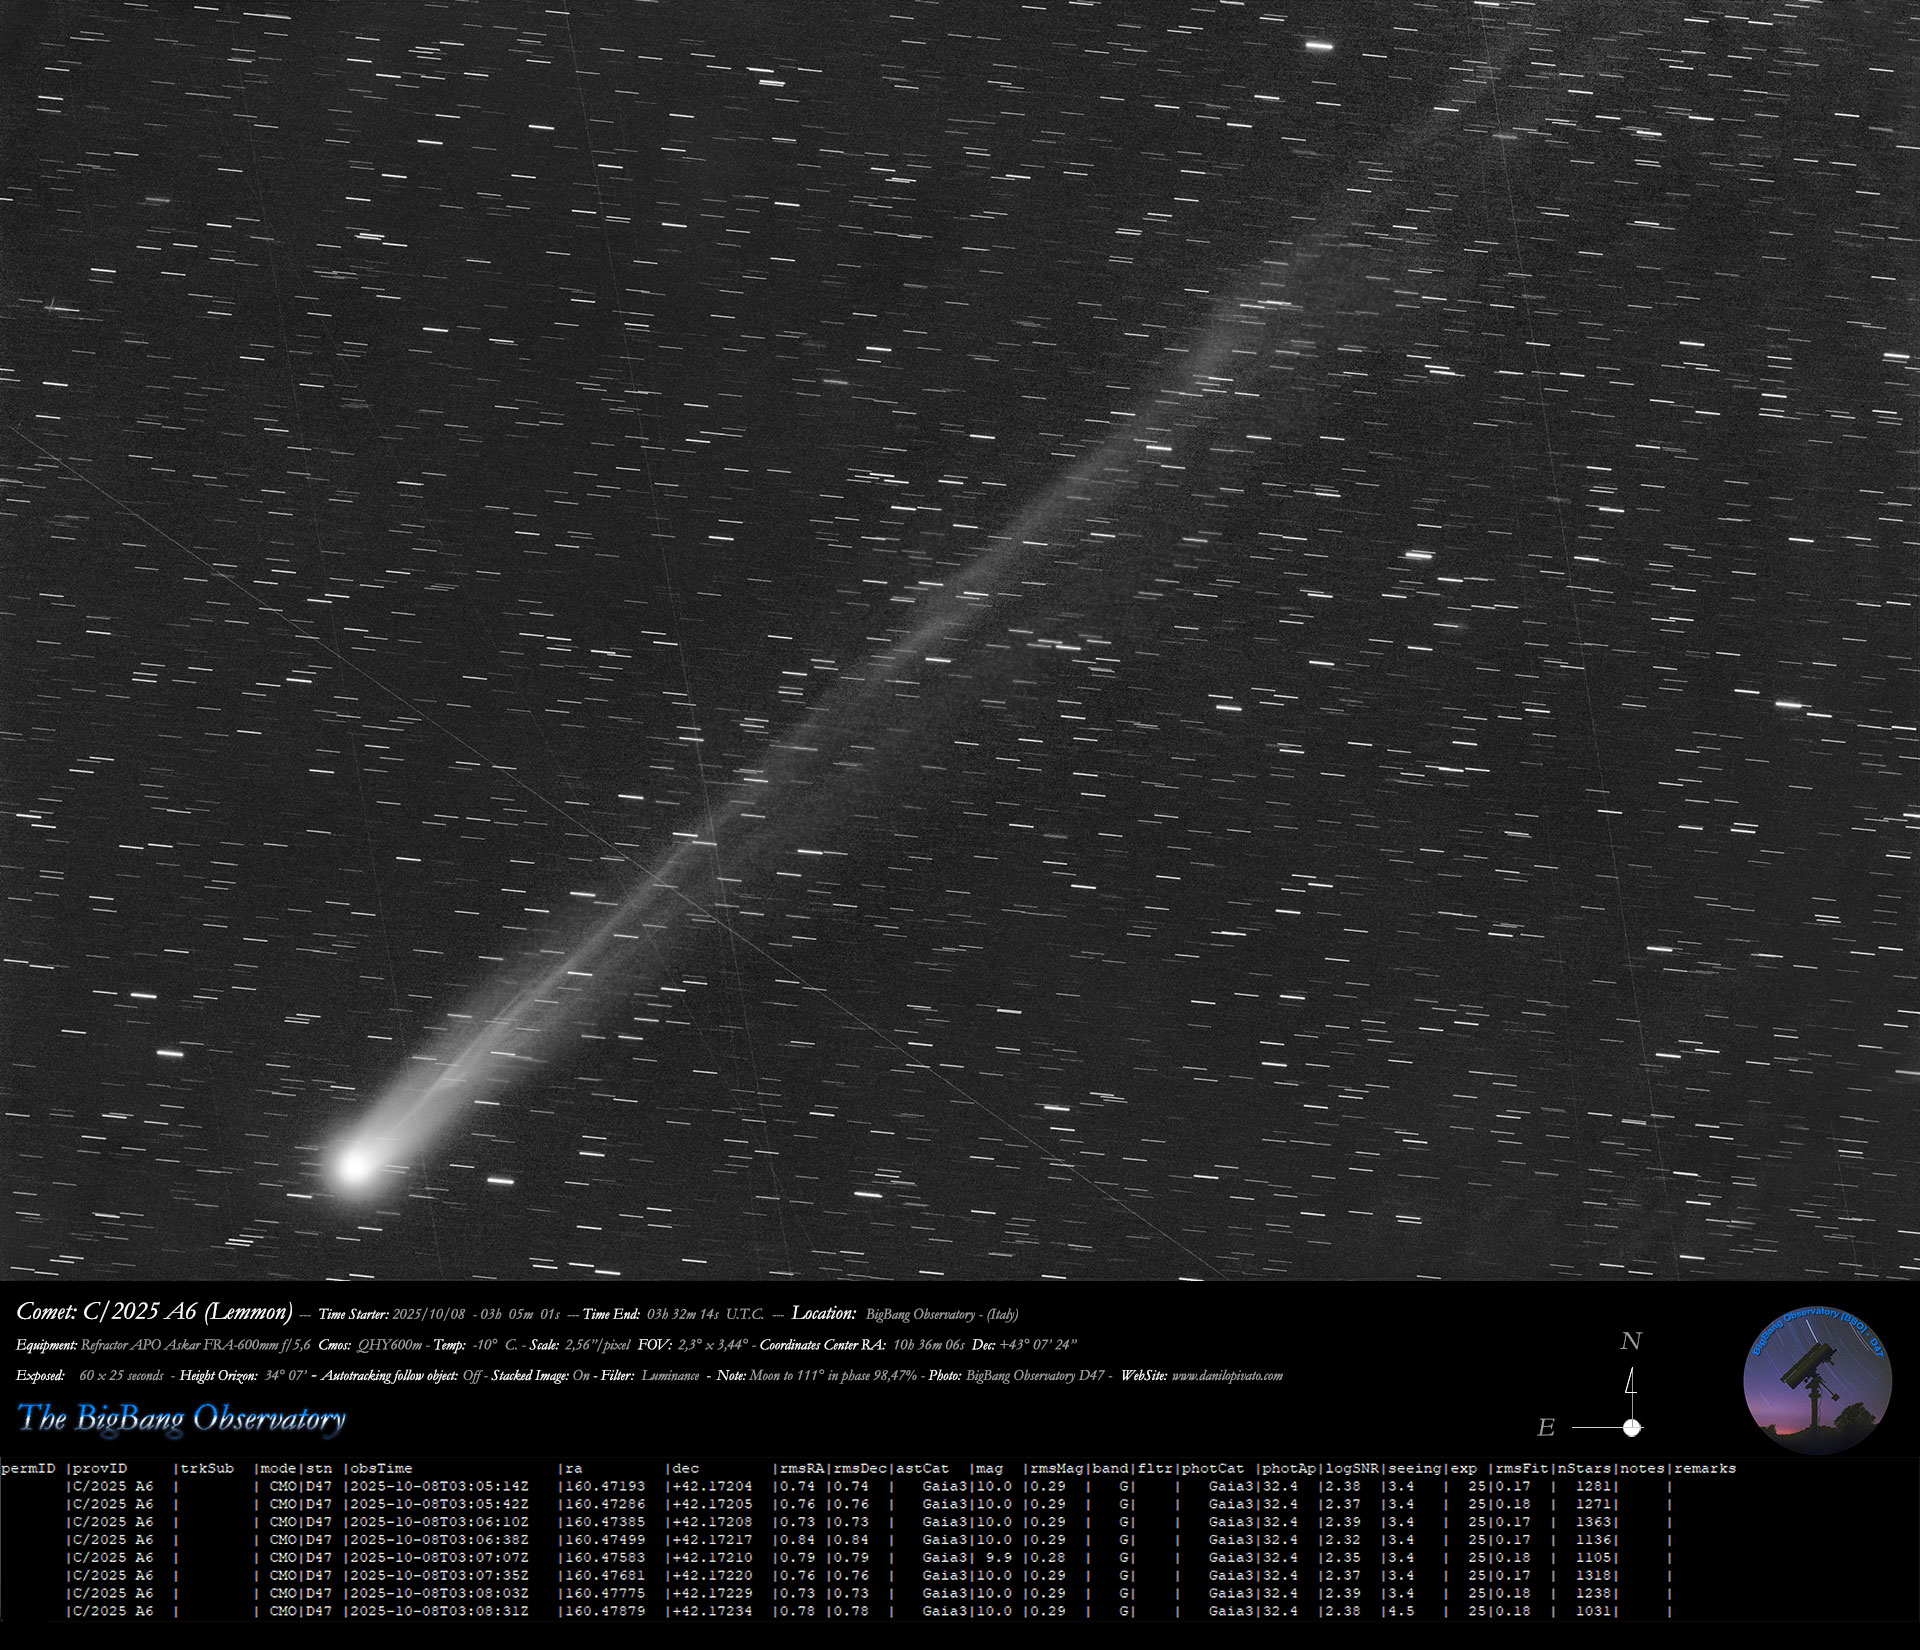
Task: Open the www.danilopivato.com website link
Action: pyautogui.click(x=1226, y=1376)
